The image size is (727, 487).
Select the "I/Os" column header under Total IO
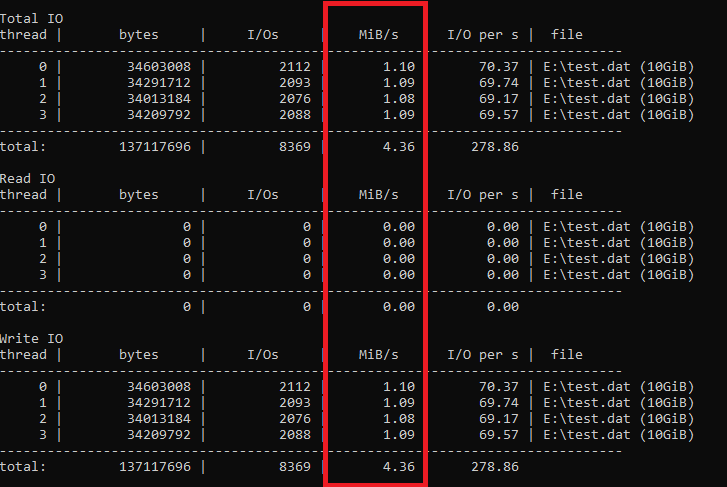tap(263, 35)
